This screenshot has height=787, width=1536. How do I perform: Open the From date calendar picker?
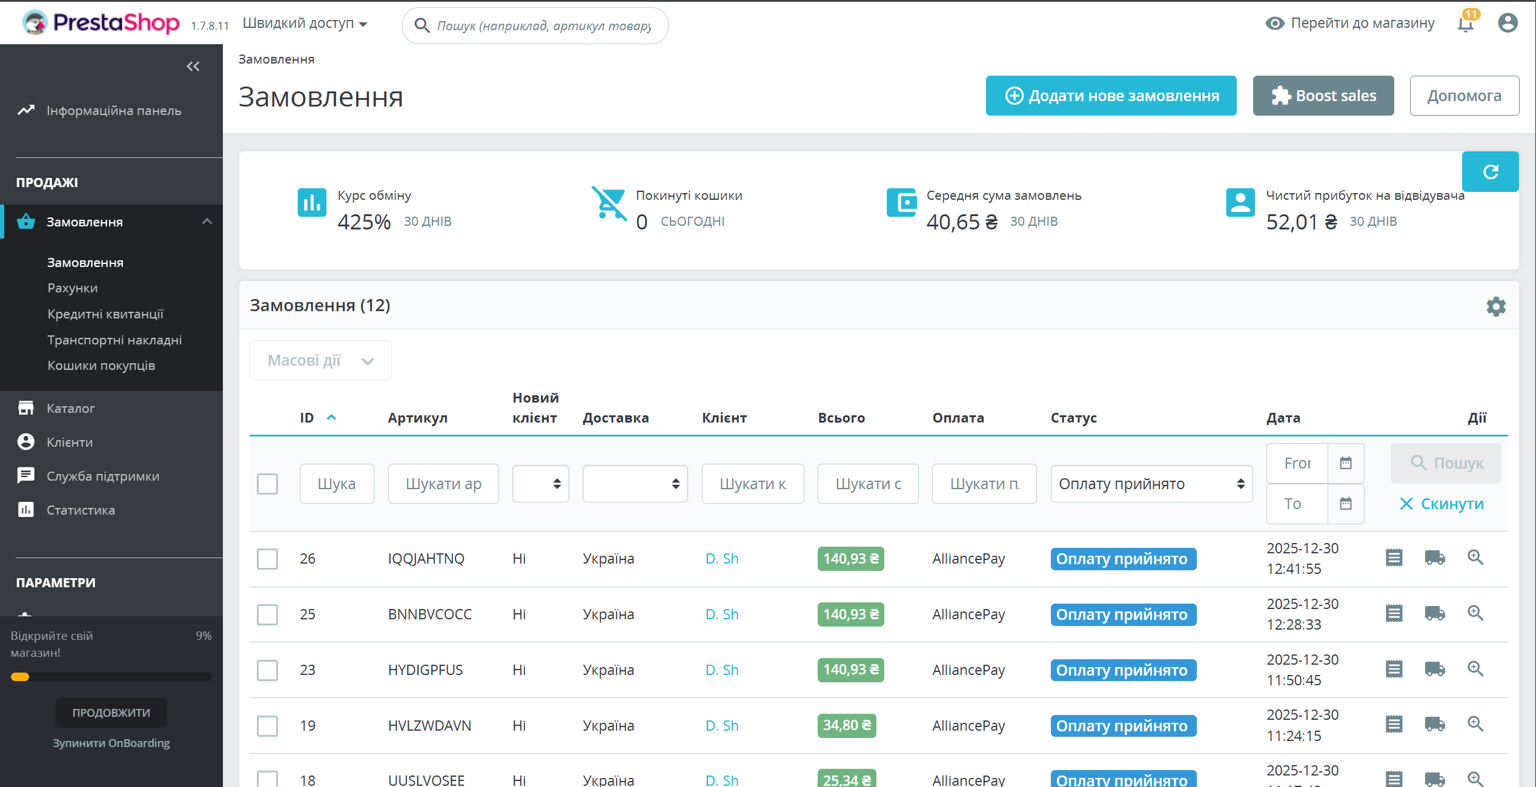click(x=1345, y=463)
